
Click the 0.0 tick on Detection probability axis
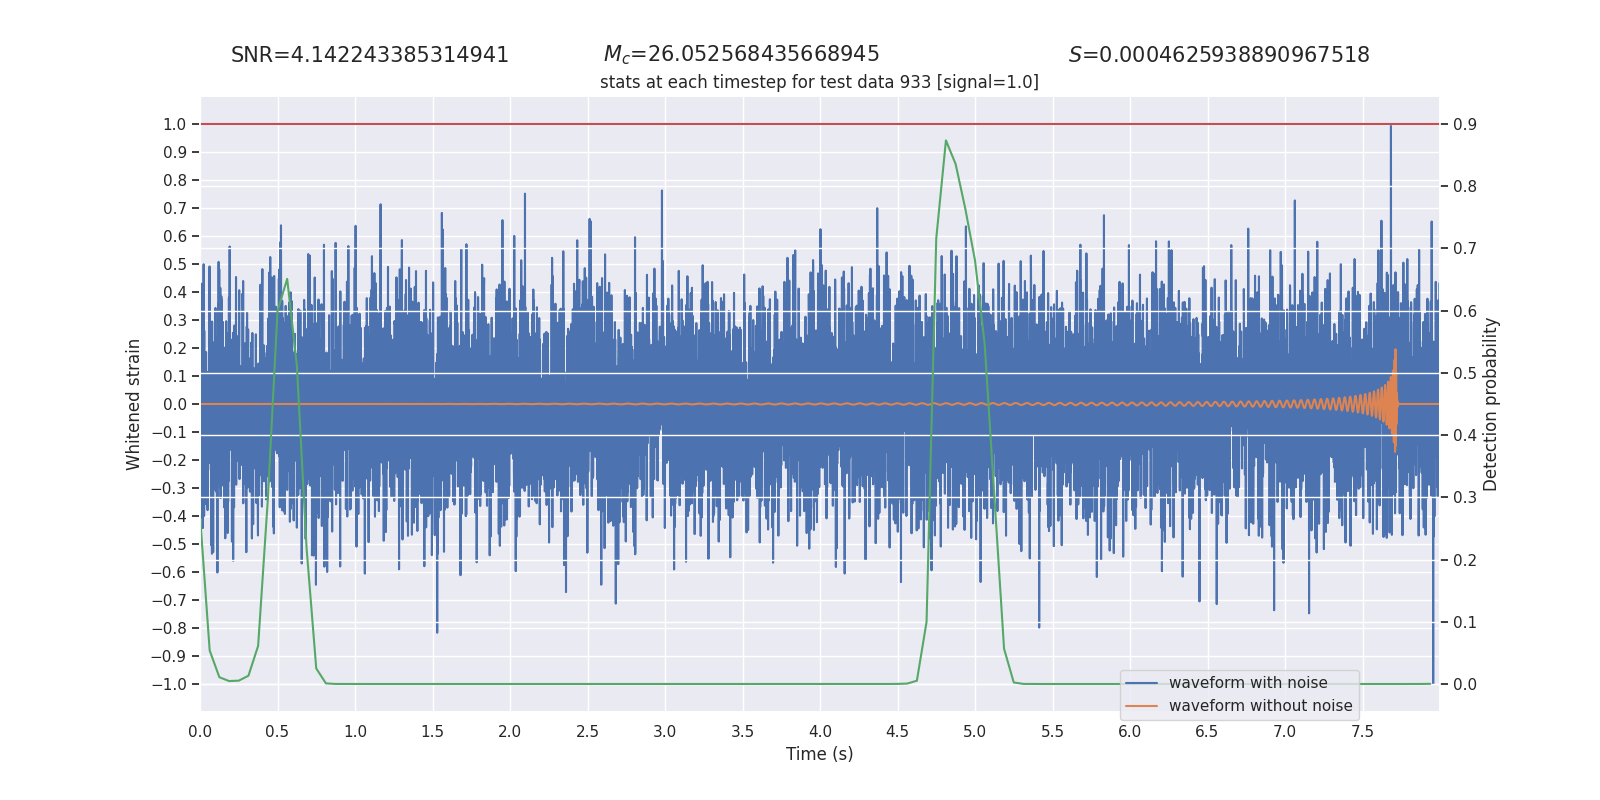click(1465, 684)
